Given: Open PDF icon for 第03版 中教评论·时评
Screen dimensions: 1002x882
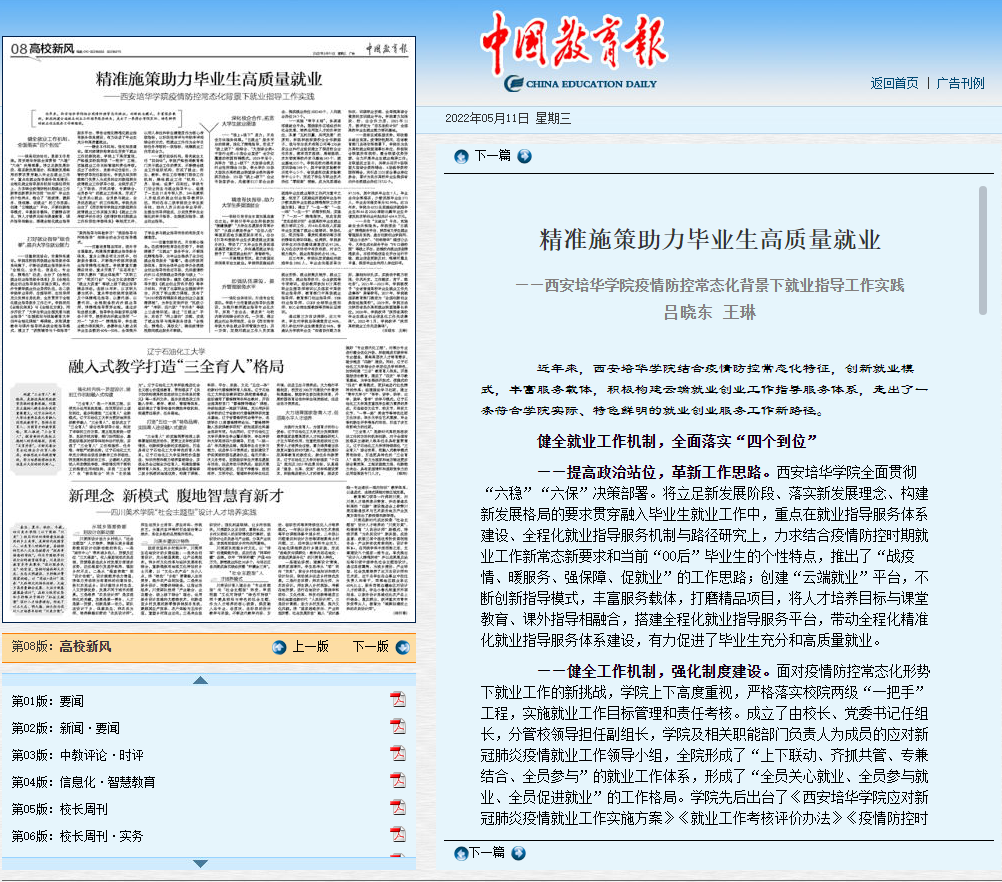Looking at the screenshot, I should click(x=398, y=754).
